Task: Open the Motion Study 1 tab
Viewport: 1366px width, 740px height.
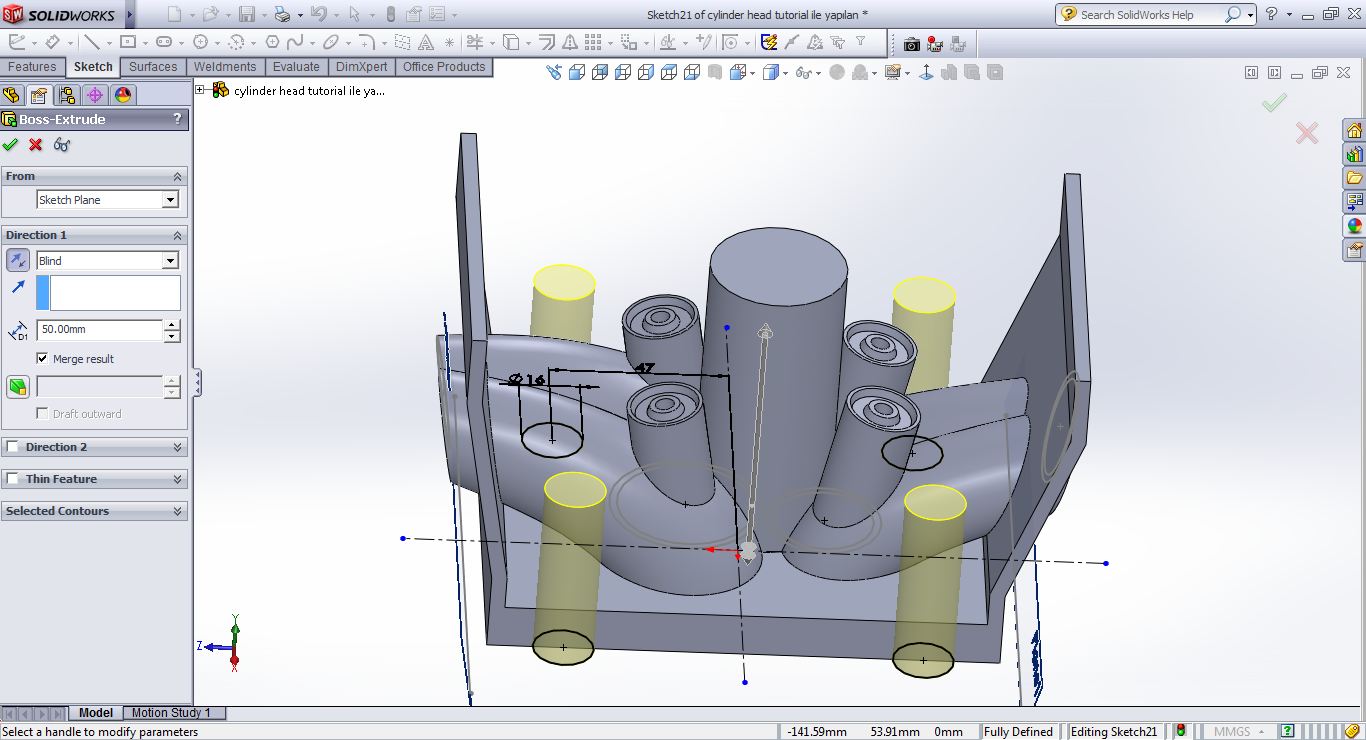Action: (172, 713)
